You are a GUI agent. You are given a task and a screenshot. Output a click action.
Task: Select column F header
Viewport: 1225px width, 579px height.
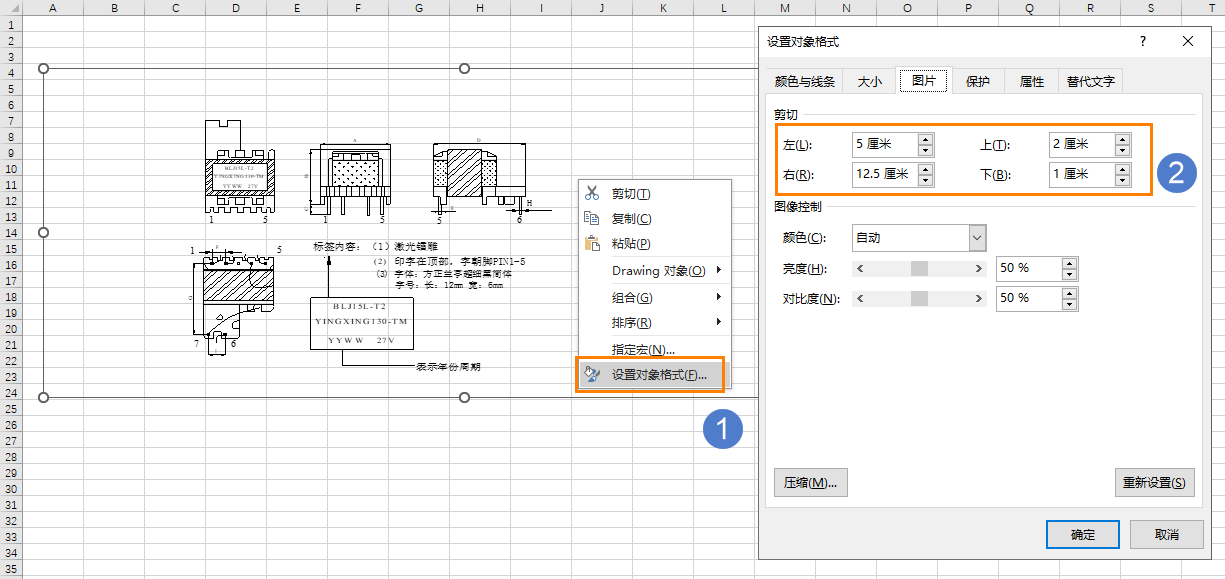(x=358, y=8)
